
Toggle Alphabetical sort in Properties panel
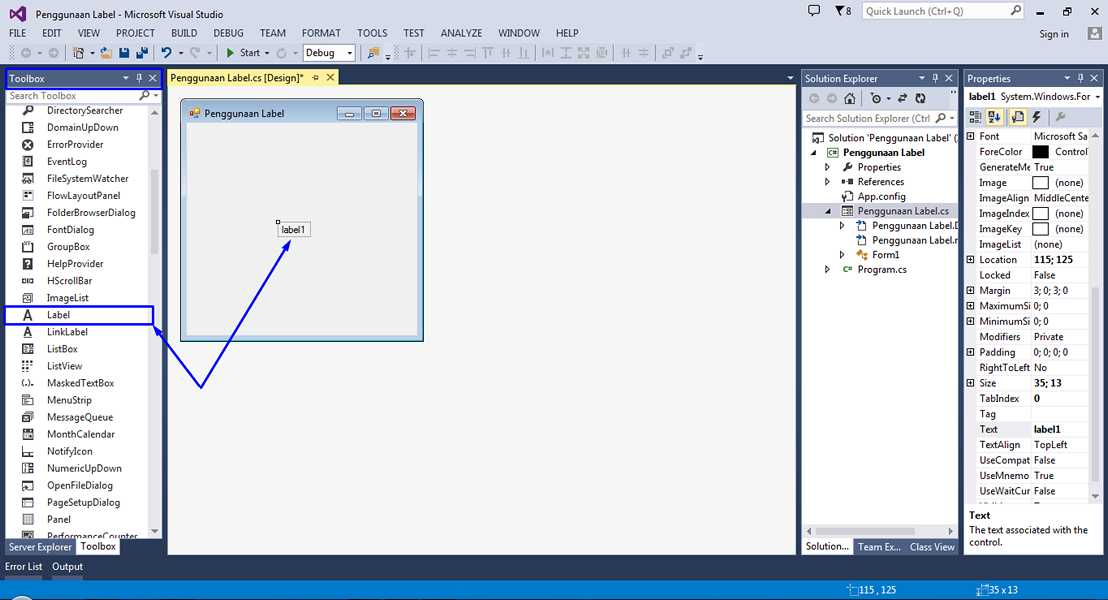pos(994,117)
